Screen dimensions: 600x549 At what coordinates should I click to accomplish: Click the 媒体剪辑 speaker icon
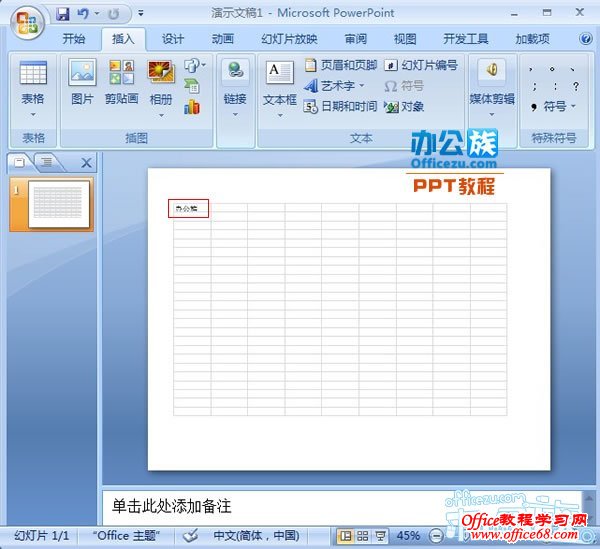pyautogui.click(x=492, y=71)
